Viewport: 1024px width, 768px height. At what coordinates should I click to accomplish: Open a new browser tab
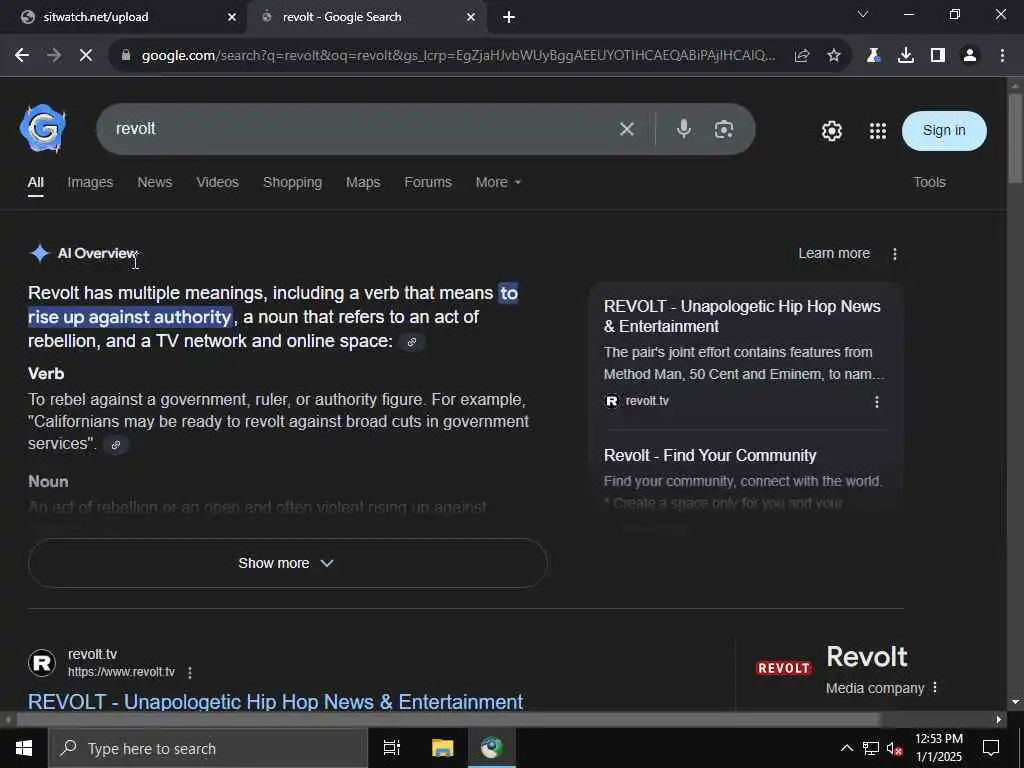pyautogui.click(x=509, y=17)
